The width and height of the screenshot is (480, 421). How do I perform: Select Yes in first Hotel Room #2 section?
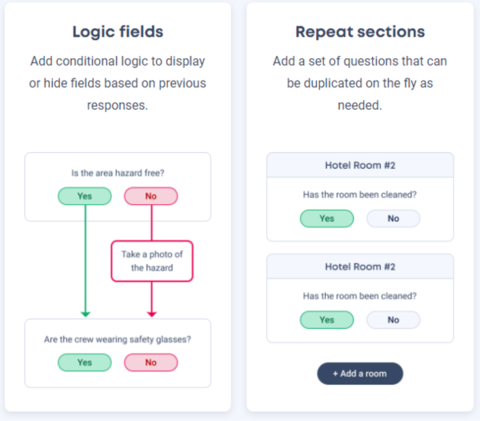click(327, 219)
